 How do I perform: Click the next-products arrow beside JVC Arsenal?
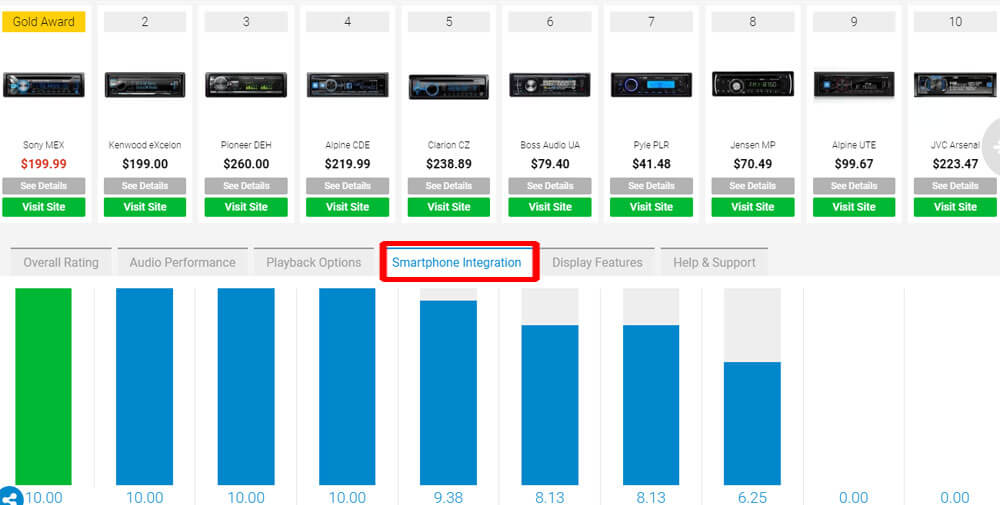click(991, 149)
